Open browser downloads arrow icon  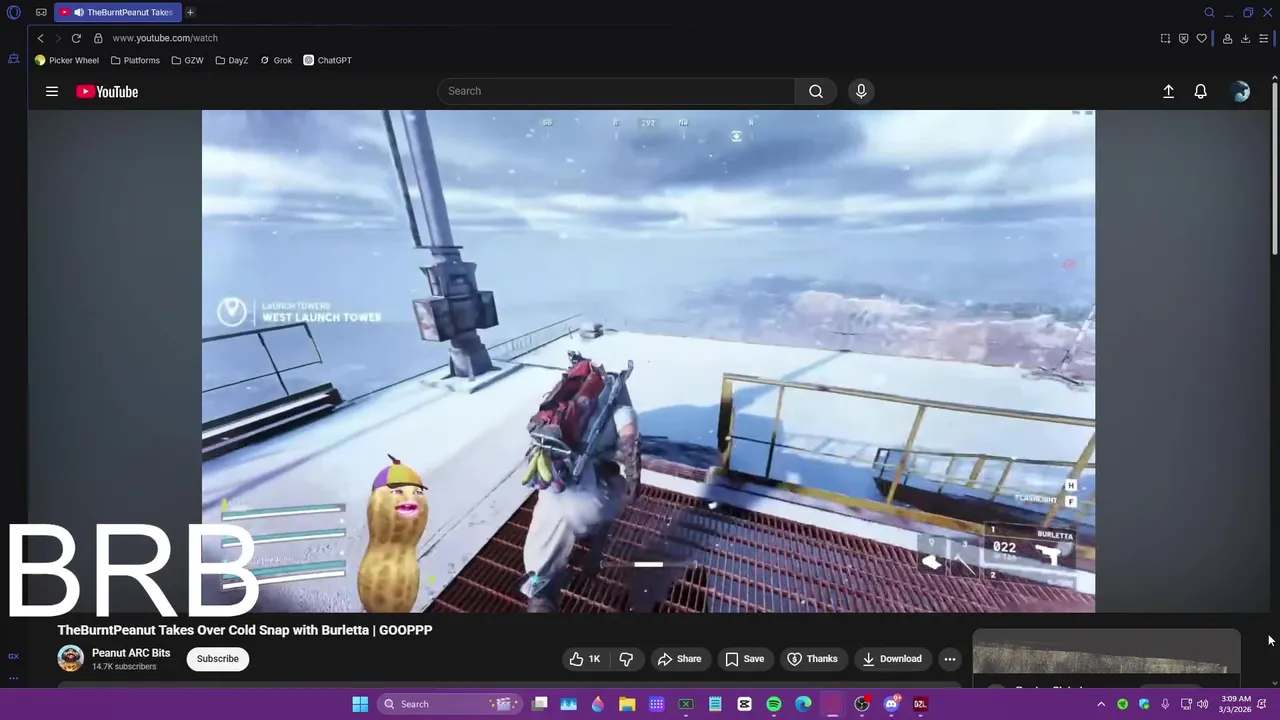(x=1245, y=38)
